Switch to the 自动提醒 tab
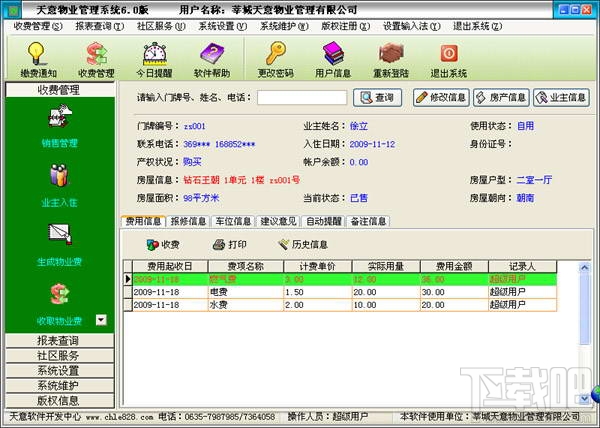This screenshot has height=428, width=600. pos(323,221)
